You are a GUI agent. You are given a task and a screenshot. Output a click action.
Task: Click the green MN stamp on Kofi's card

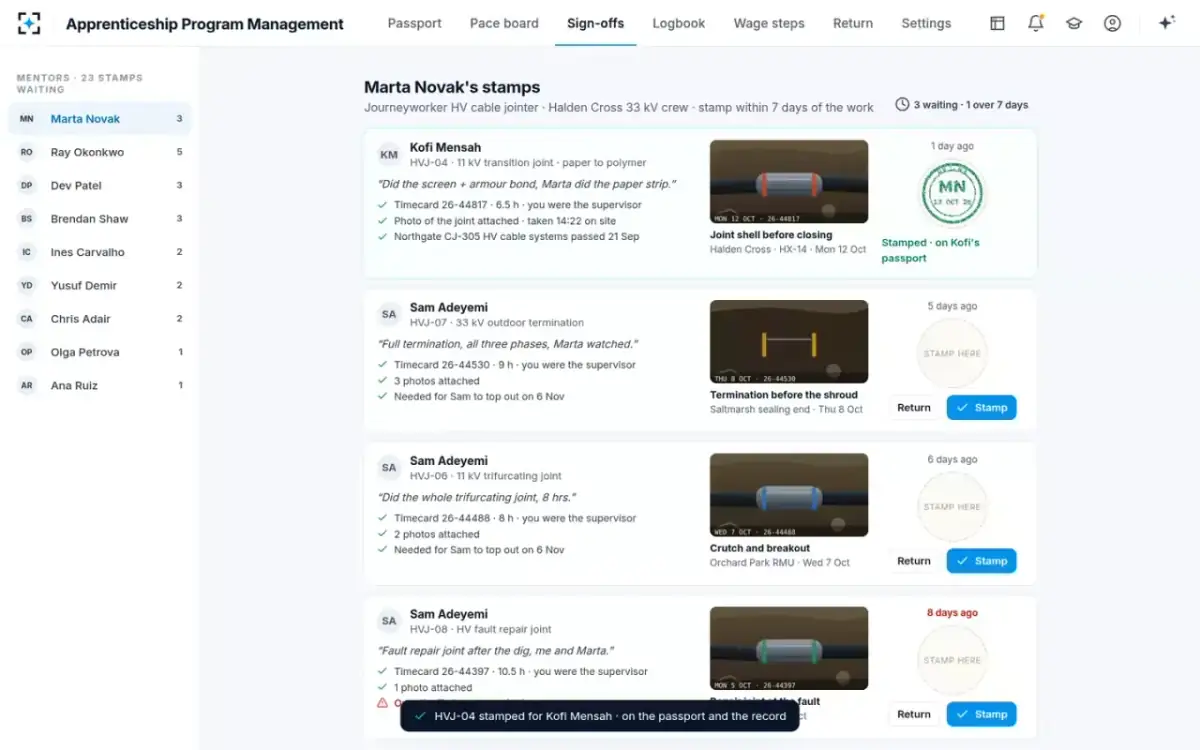point(952,193)
